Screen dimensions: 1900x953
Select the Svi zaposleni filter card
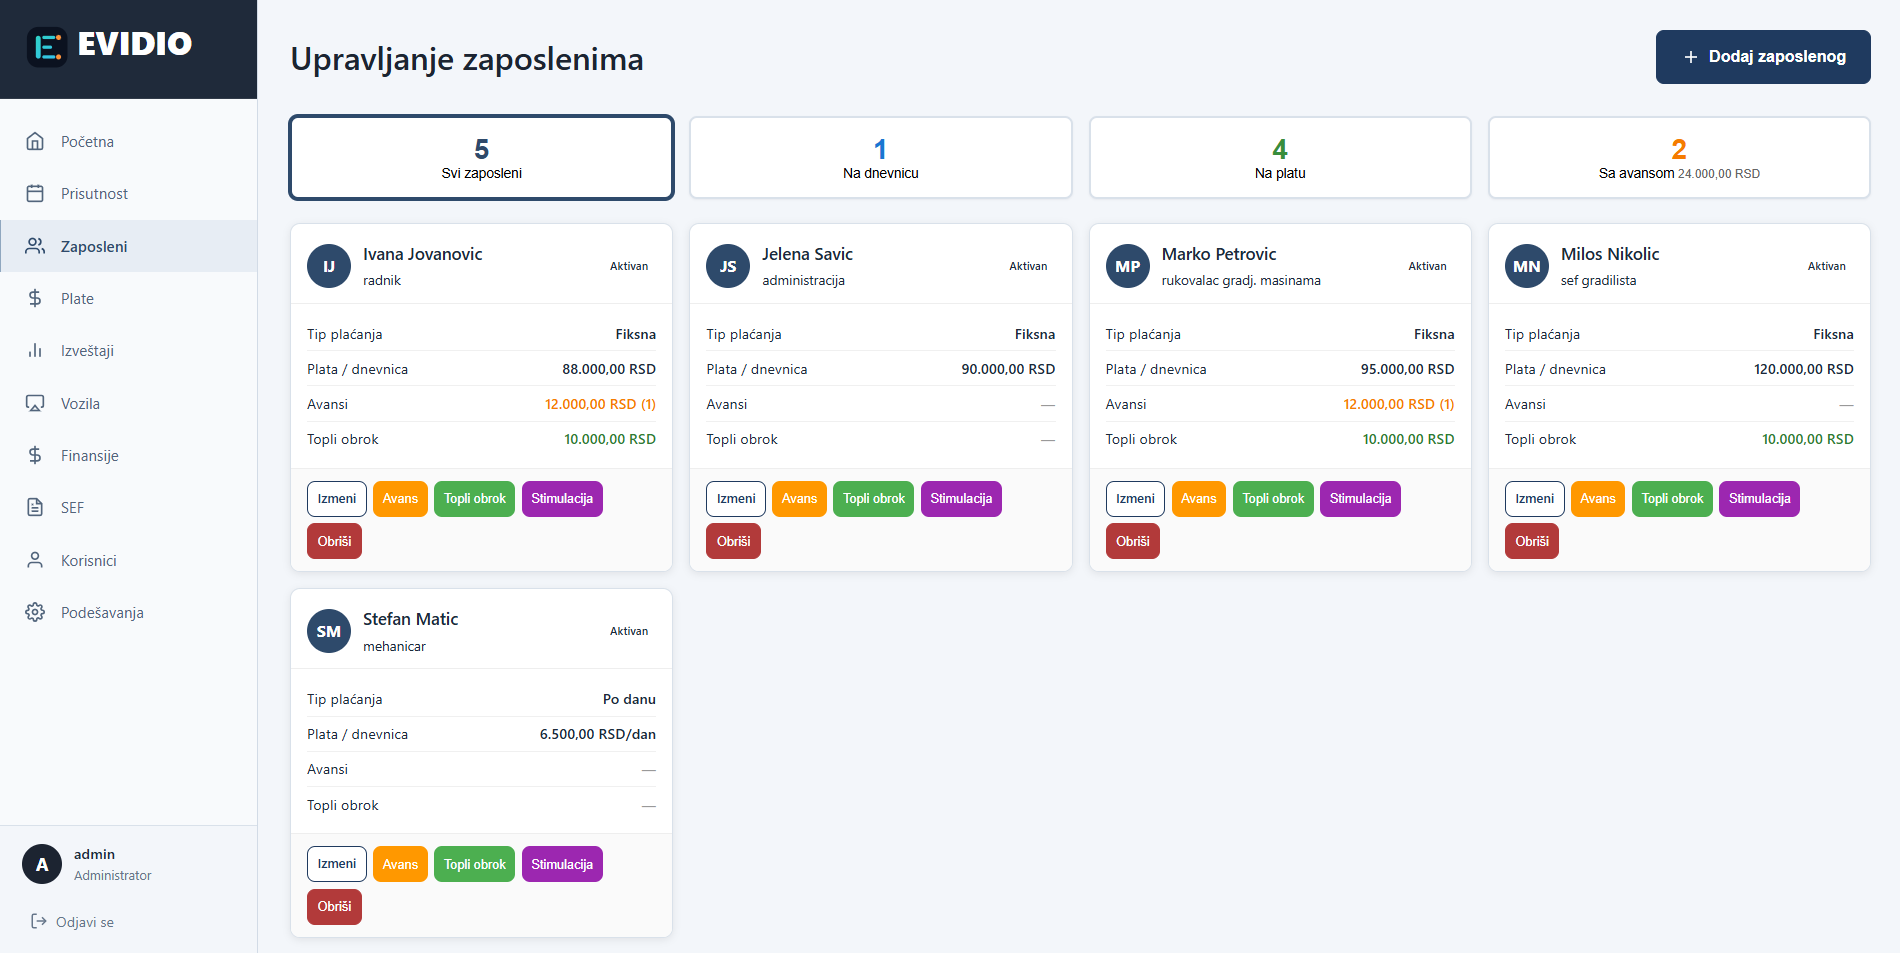[x=481, y=158]
